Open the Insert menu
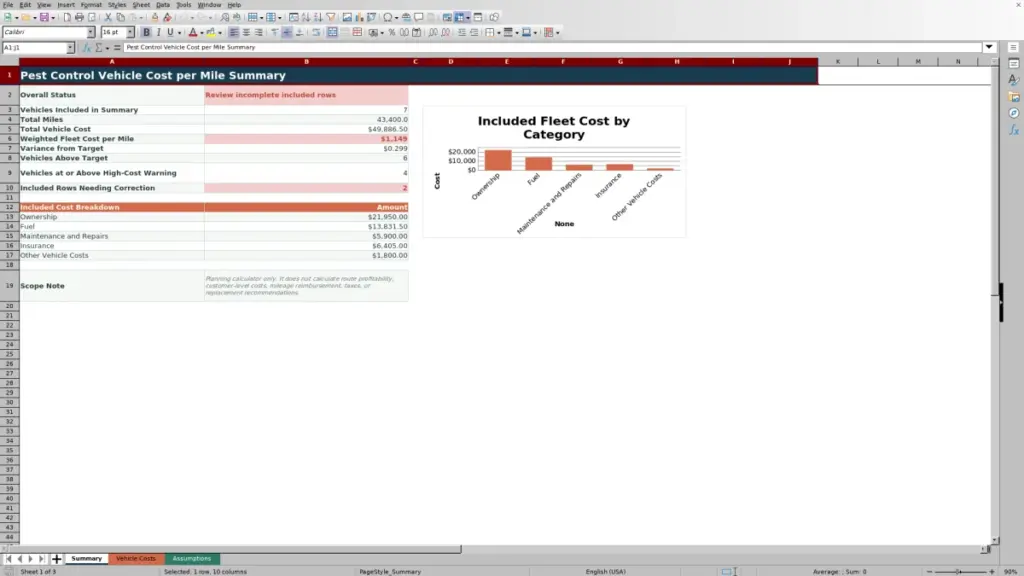 point(66,5)
